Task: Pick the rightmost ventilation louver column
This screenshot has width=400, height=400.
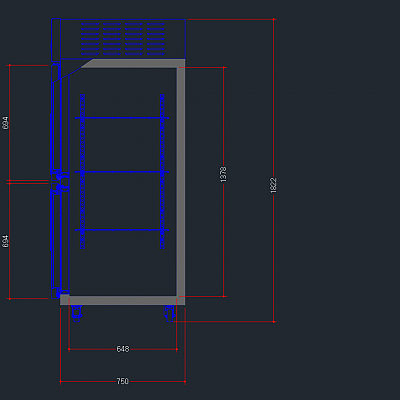Action: coord(156,39)
